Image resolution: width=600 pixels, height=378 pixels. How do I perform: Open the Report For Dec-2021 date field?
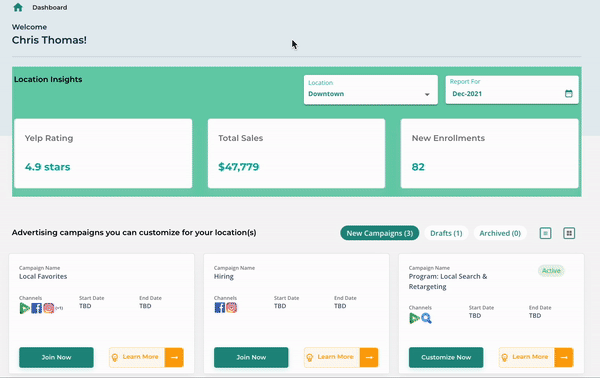[x=512, y=90]
